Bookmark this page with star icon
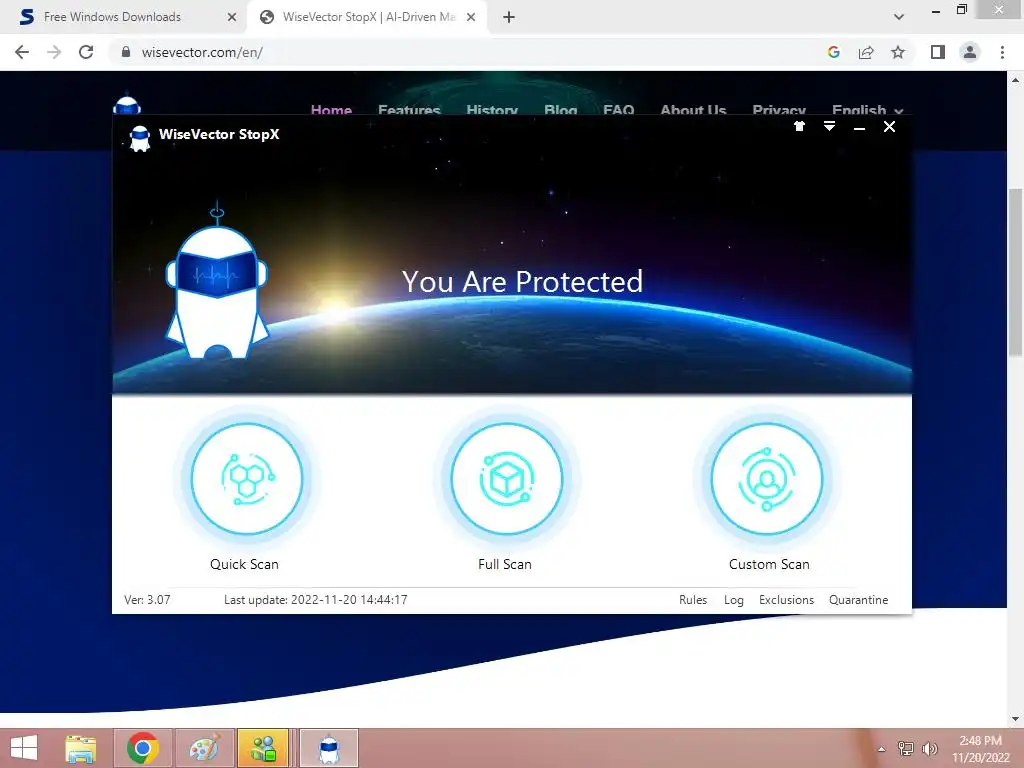Image resolution: width=1024 pixels, height=768 pixels. tap(898, 52)
